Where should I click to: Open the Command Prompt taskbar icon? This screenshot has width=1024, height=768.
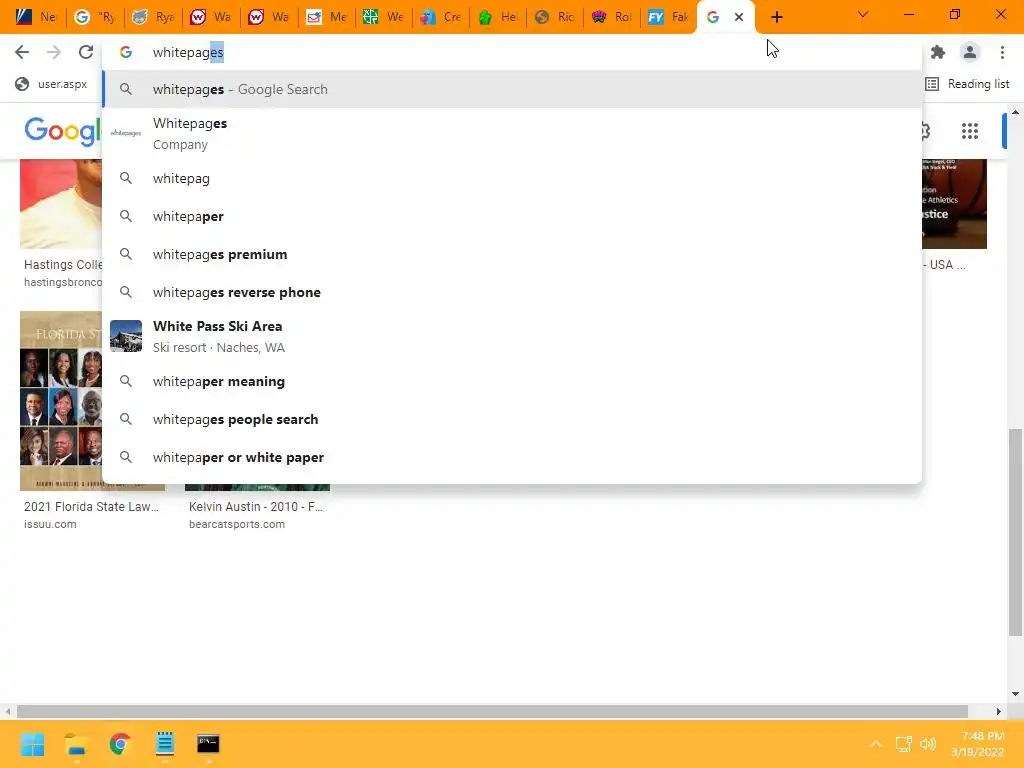click(x=208, y=744)
